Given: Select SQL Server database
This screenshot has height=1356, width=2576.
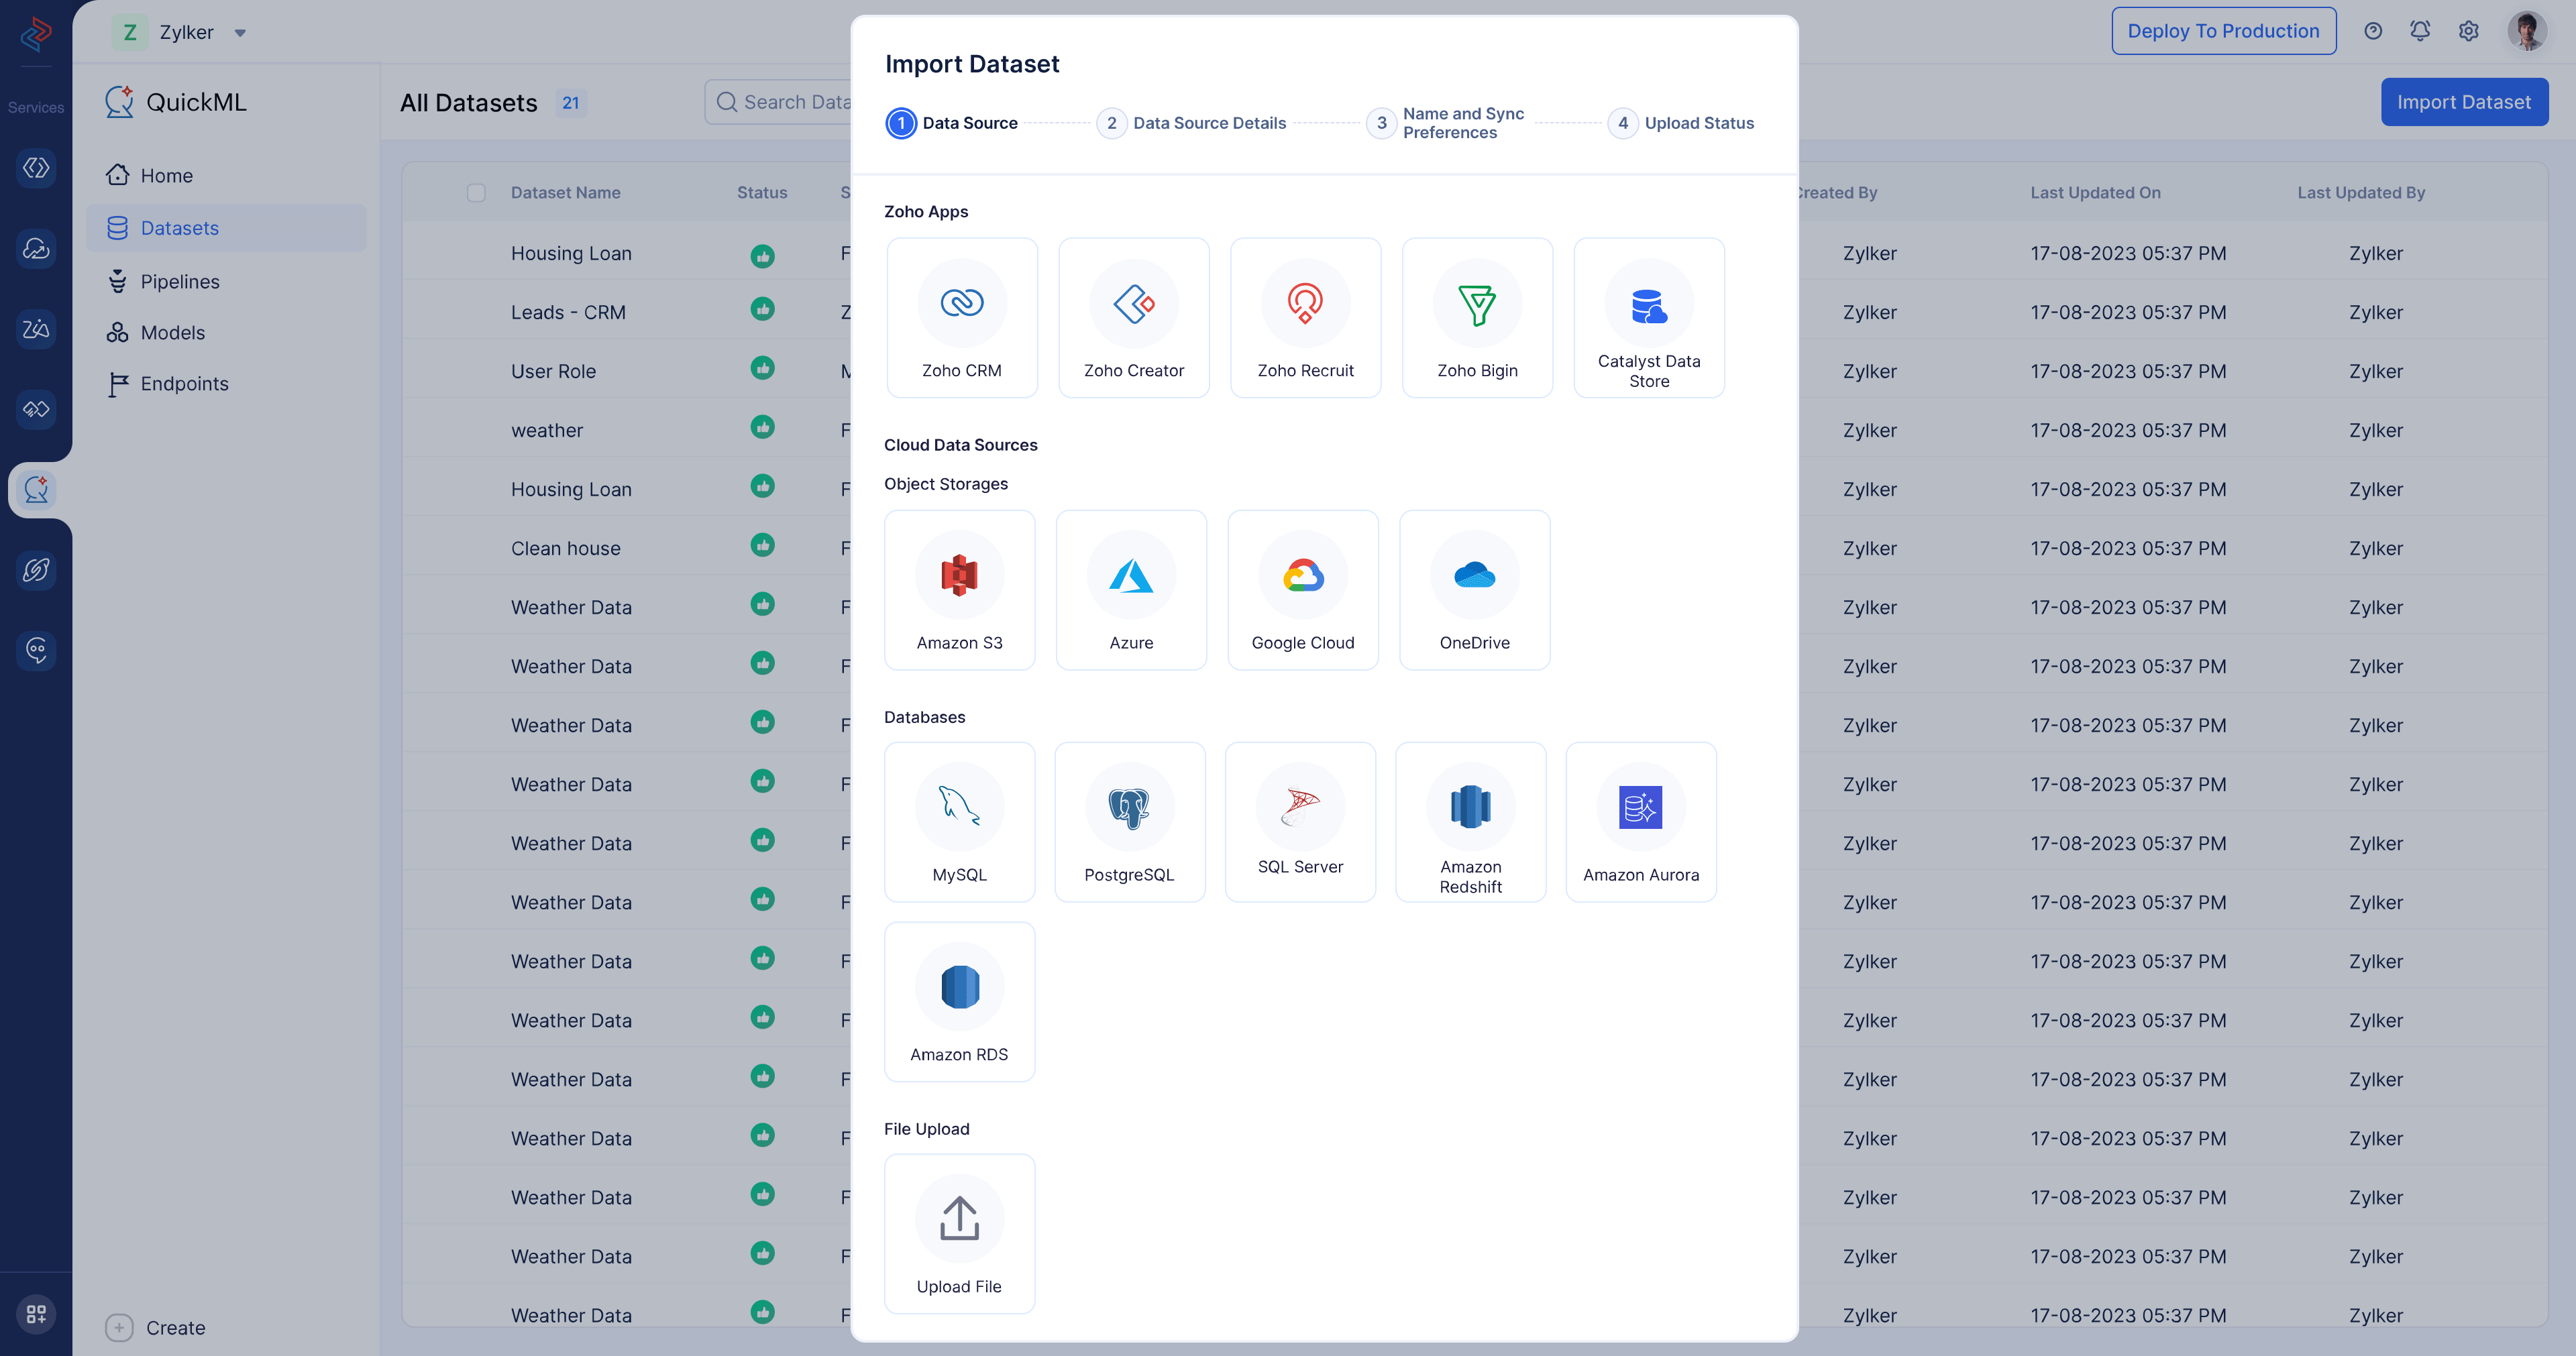Looking at the screenshot, I should (1300, 822).
